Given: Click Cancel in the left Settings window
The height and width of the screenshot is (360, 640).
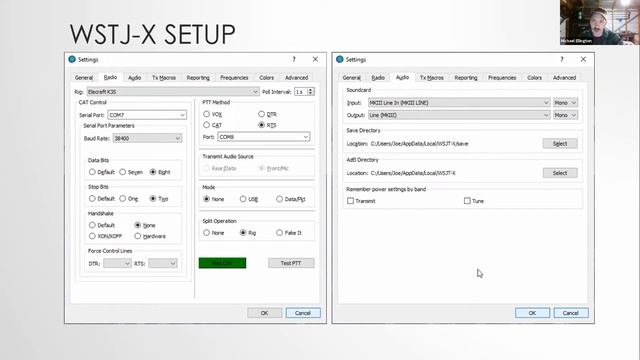Looking at the screenshot, I should 303,313.
